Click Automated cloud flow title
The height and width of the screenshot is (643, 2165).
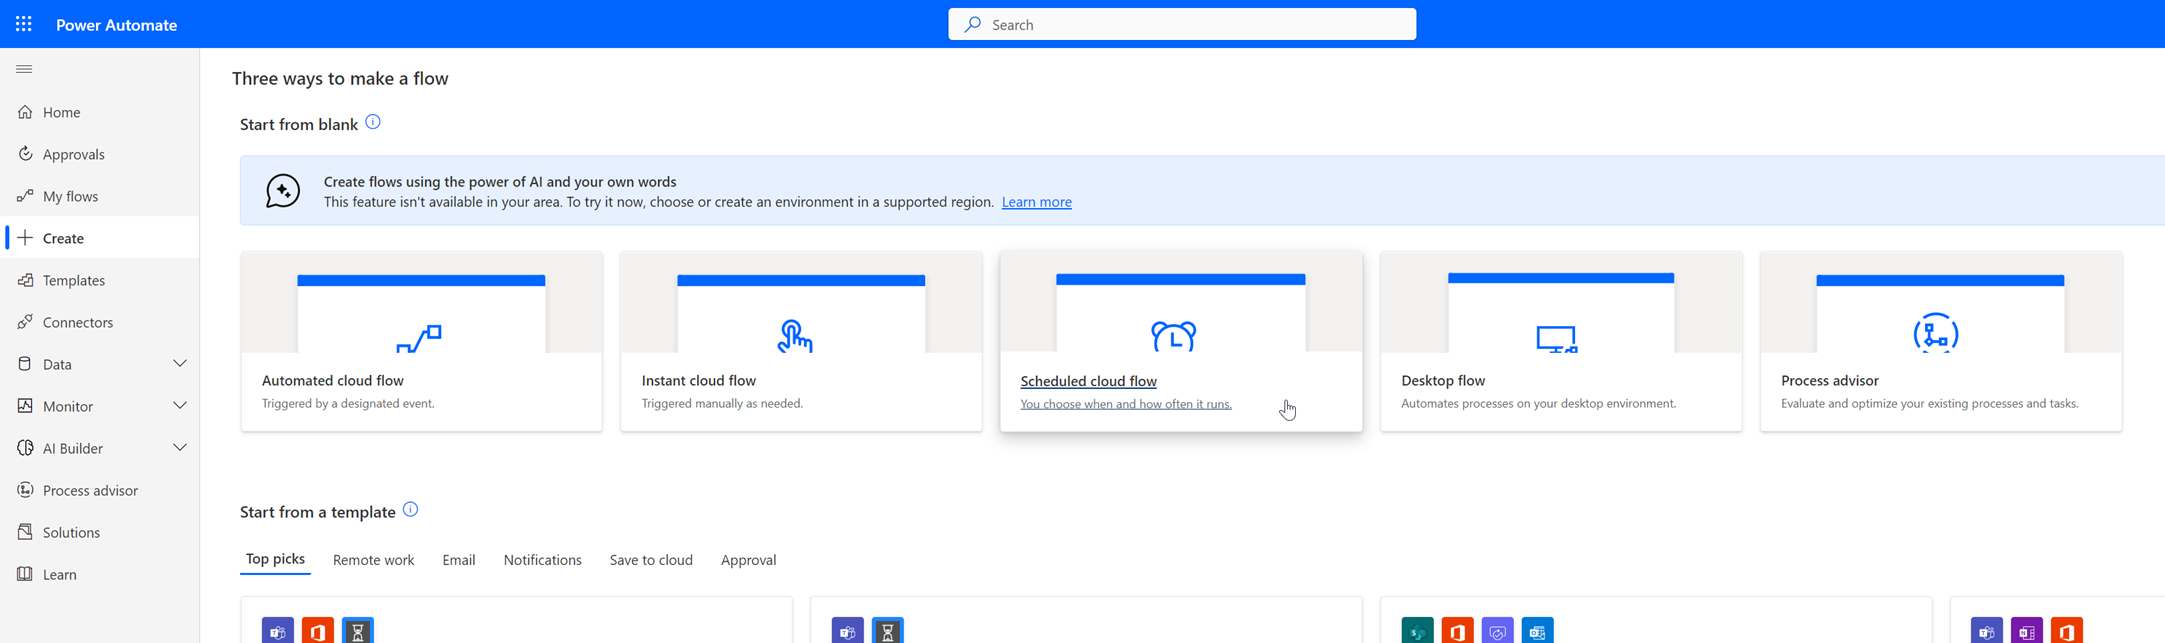333,380
